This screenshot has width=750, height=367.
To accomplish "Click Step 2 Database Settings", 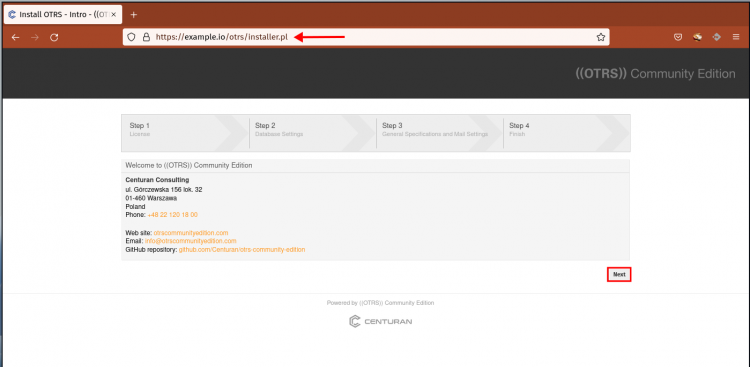I will (312, 132).
